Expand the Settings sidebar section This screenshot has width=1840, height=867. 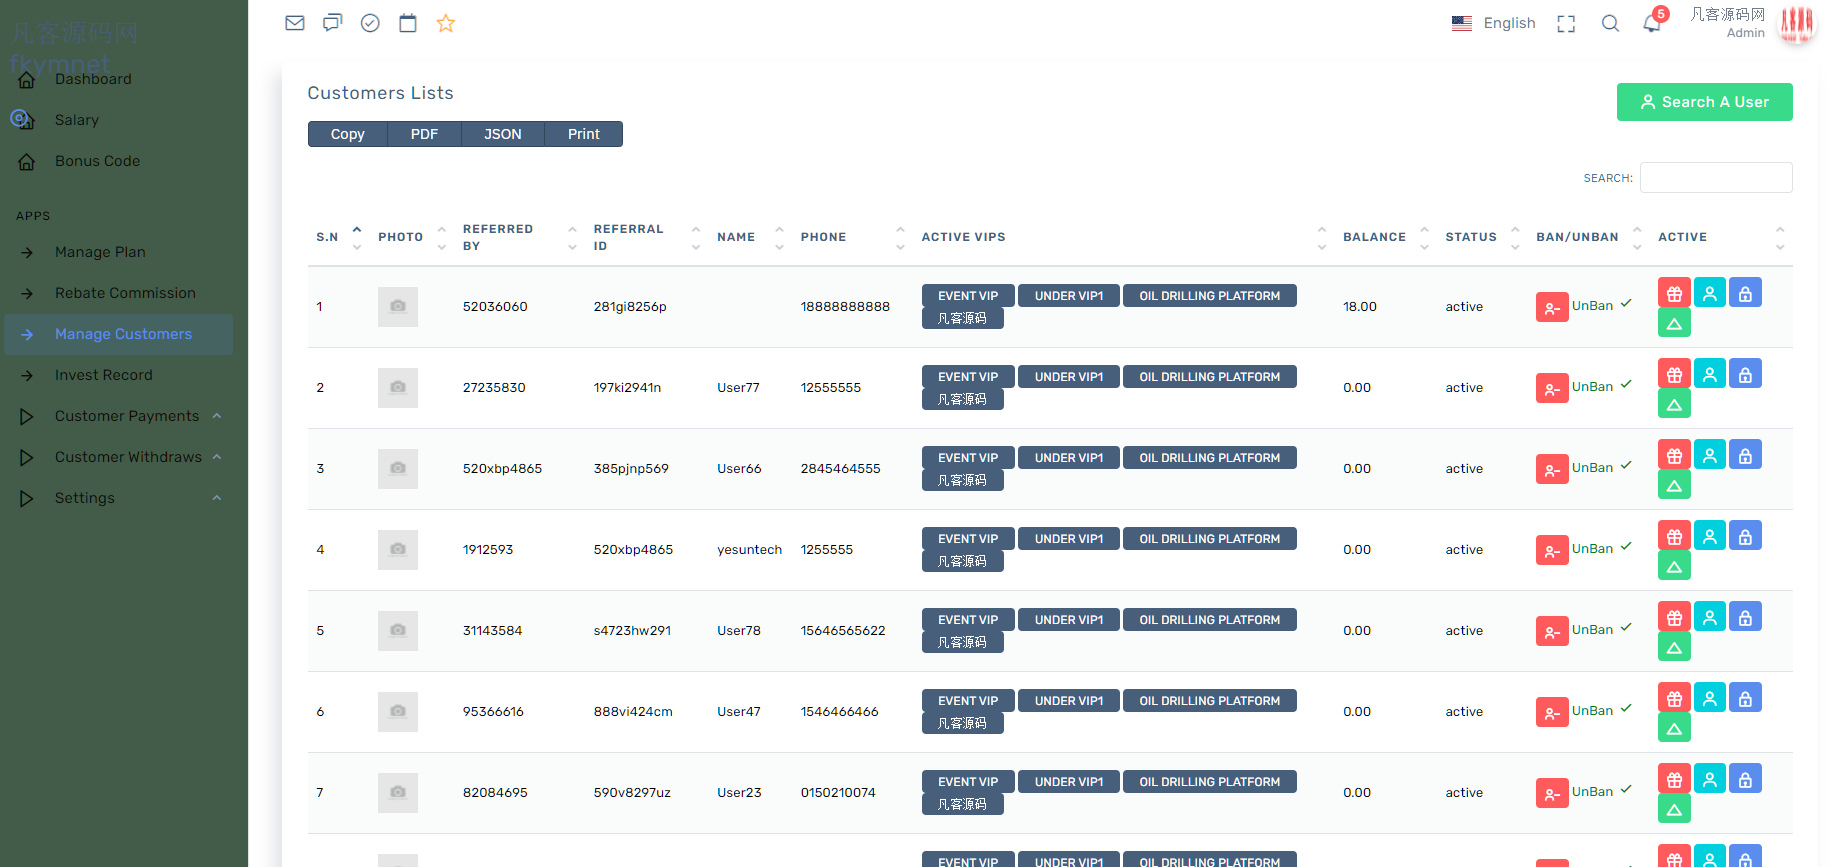[85, 498]
